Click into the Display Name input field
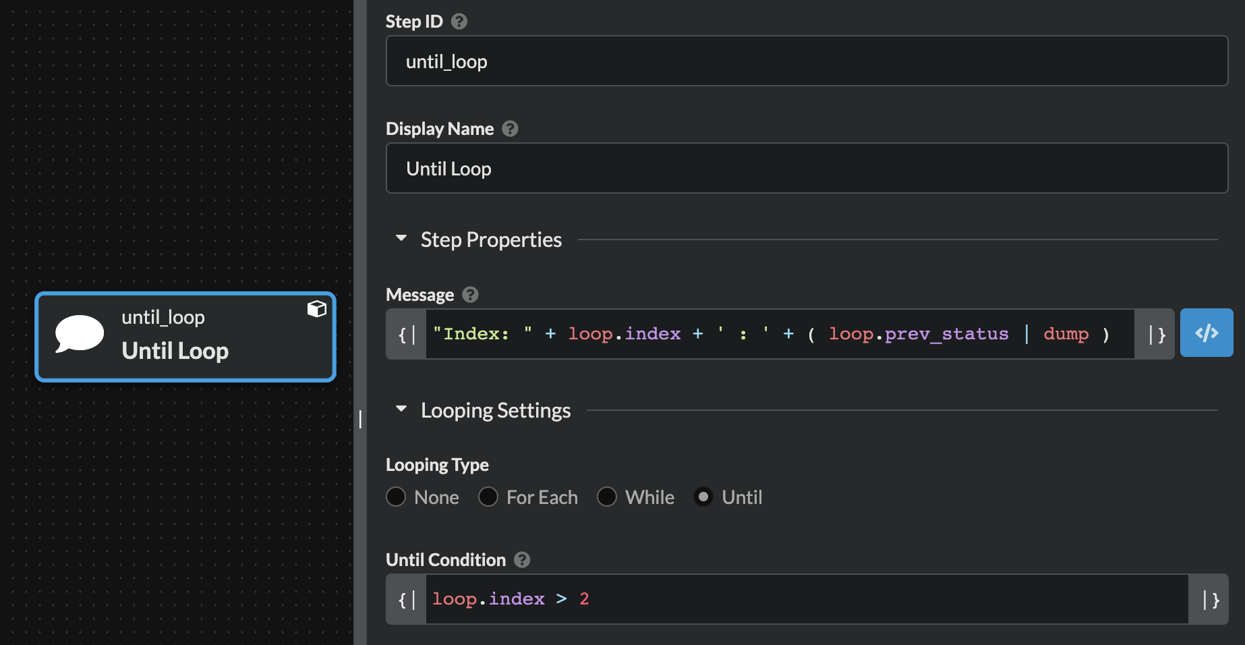 point(806,168)
